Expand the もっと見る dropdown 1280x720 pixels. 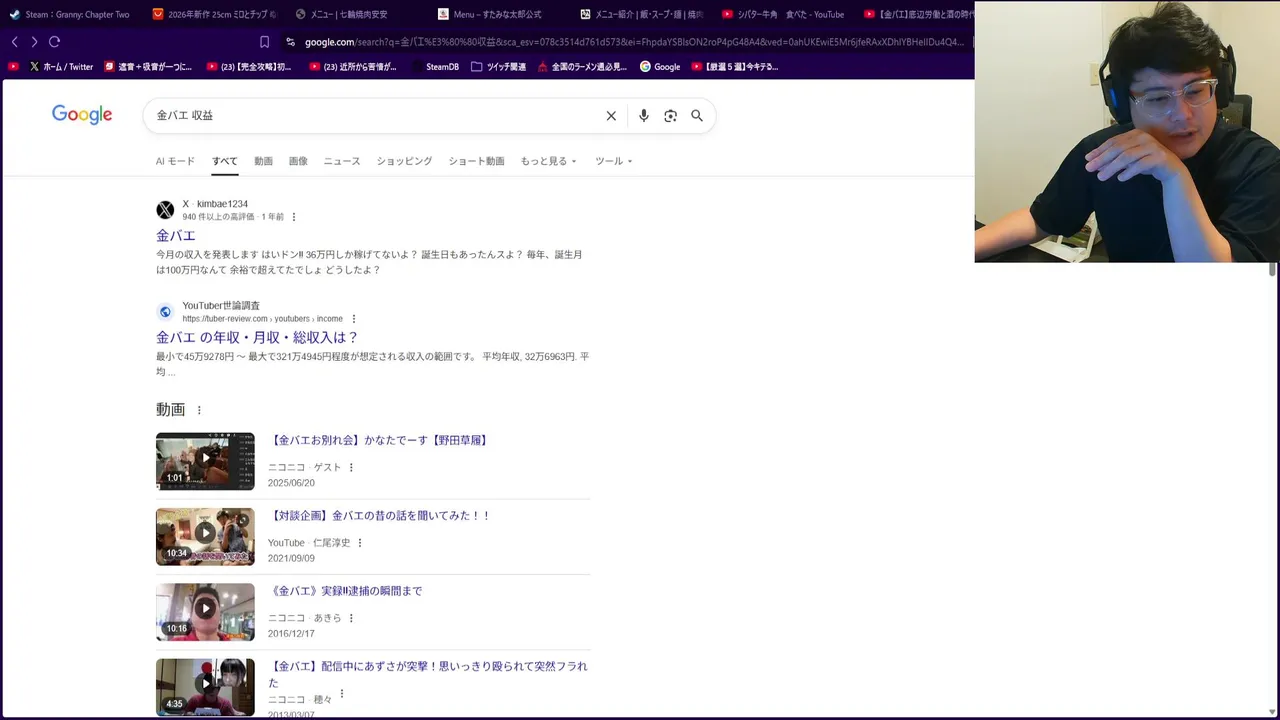pos(548,161)
